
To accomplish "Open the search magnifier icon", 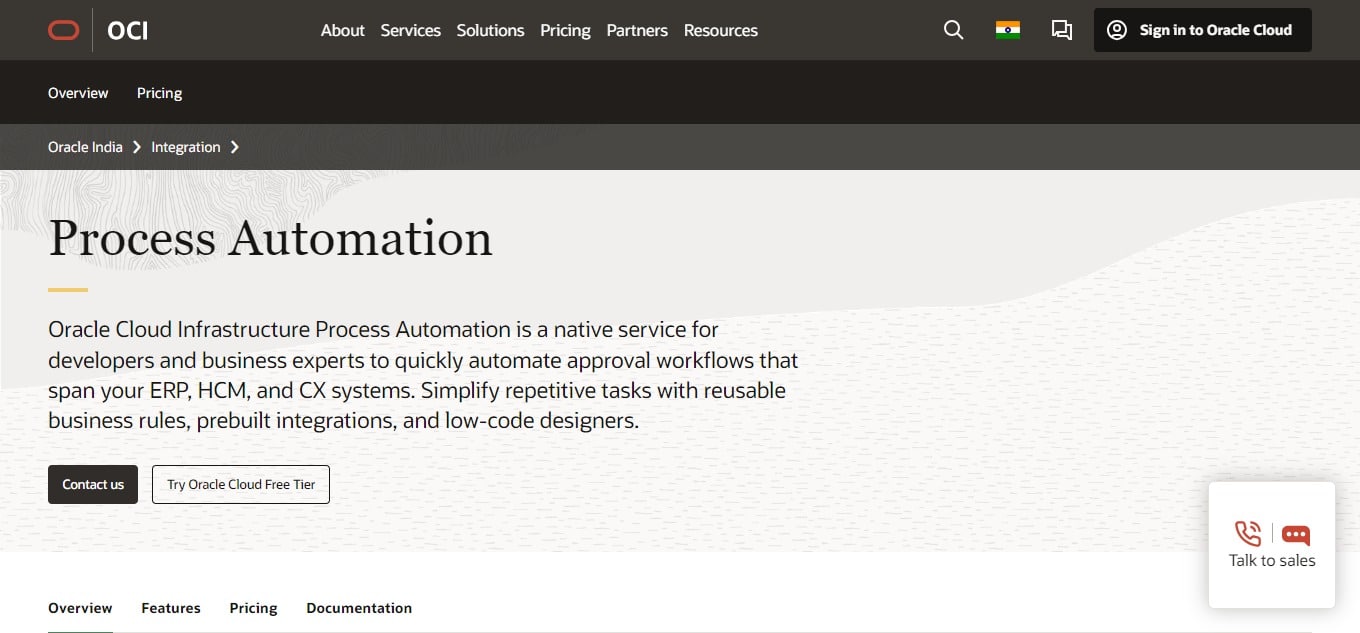I will click(x=952, y=30).
